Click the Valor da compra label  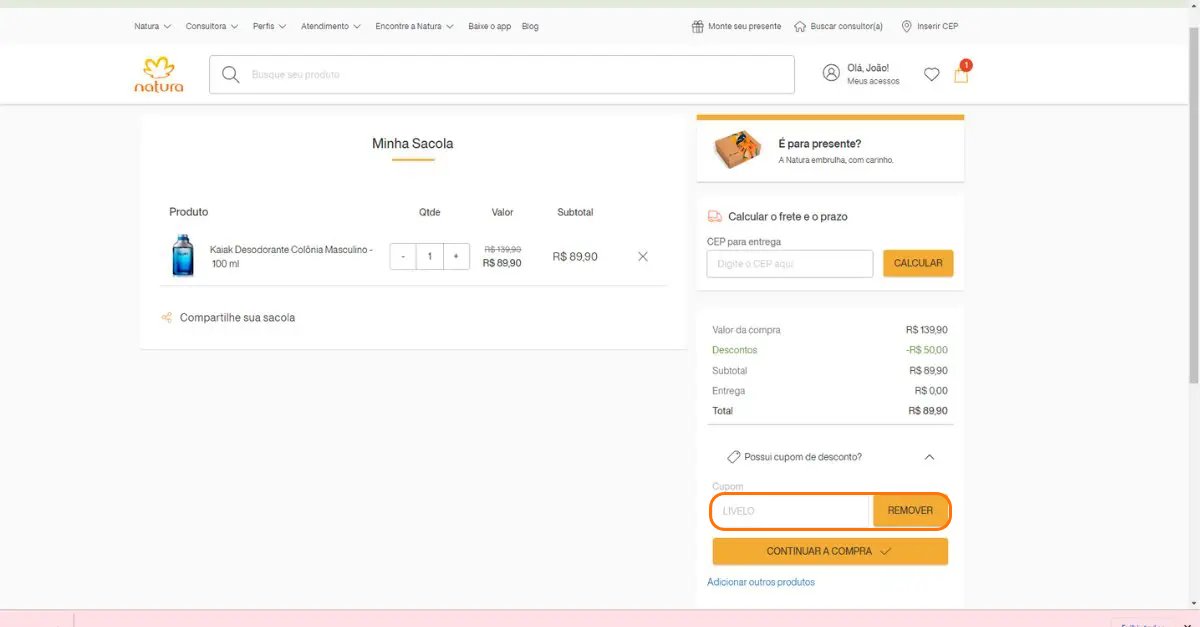pos(746,330)
